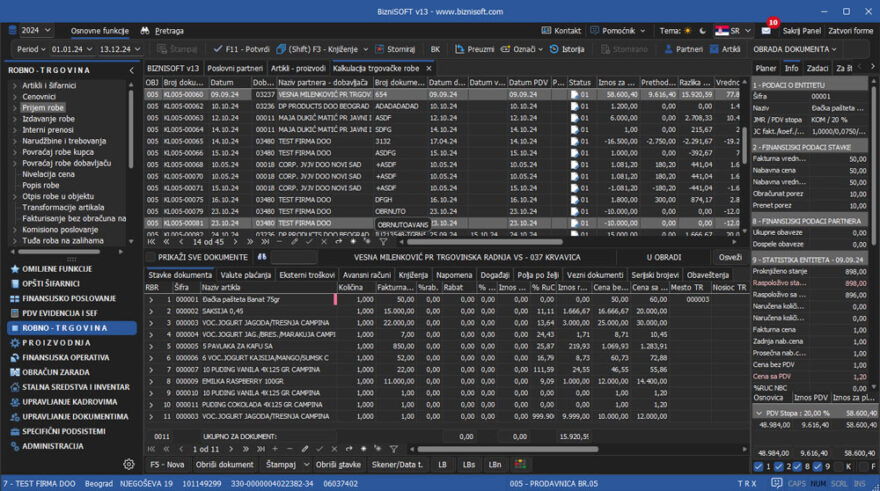Screen dimensions: 880x491
Task: Click the Istorija history icon
Action: click(554, 49)
